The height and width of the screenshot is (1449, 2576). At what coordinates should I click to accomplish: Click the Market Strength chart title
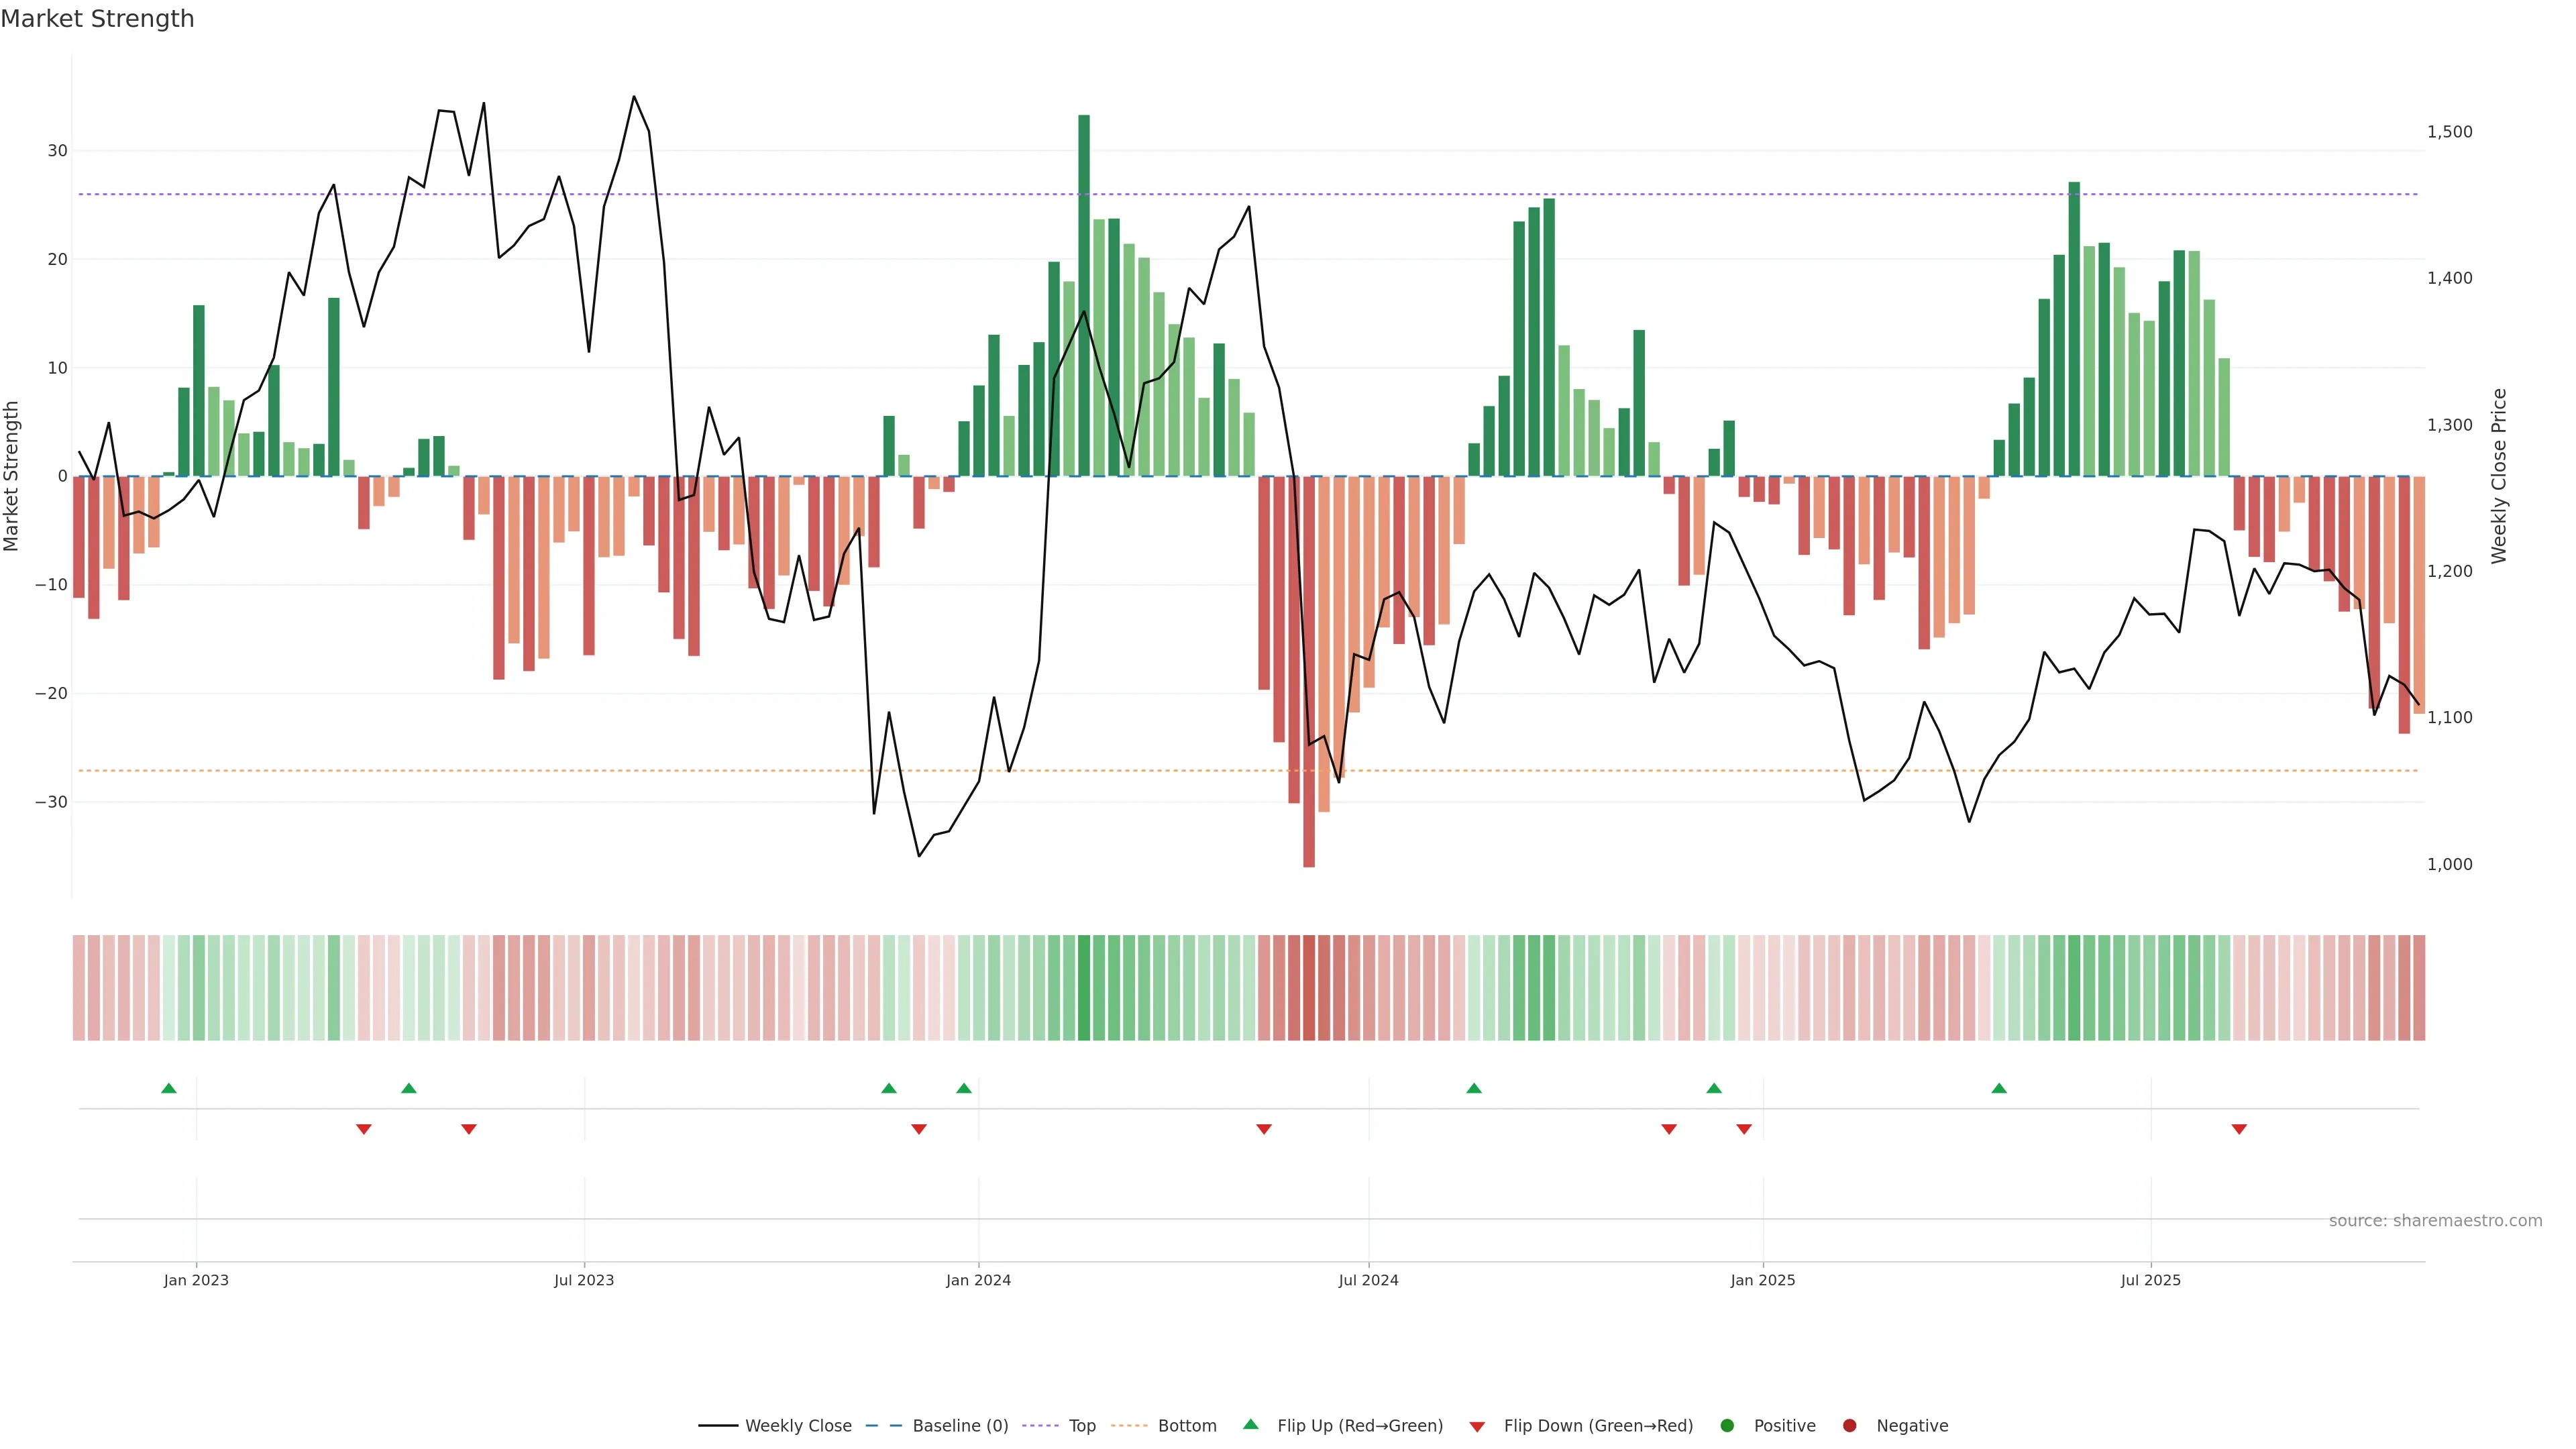click(97, 19)
